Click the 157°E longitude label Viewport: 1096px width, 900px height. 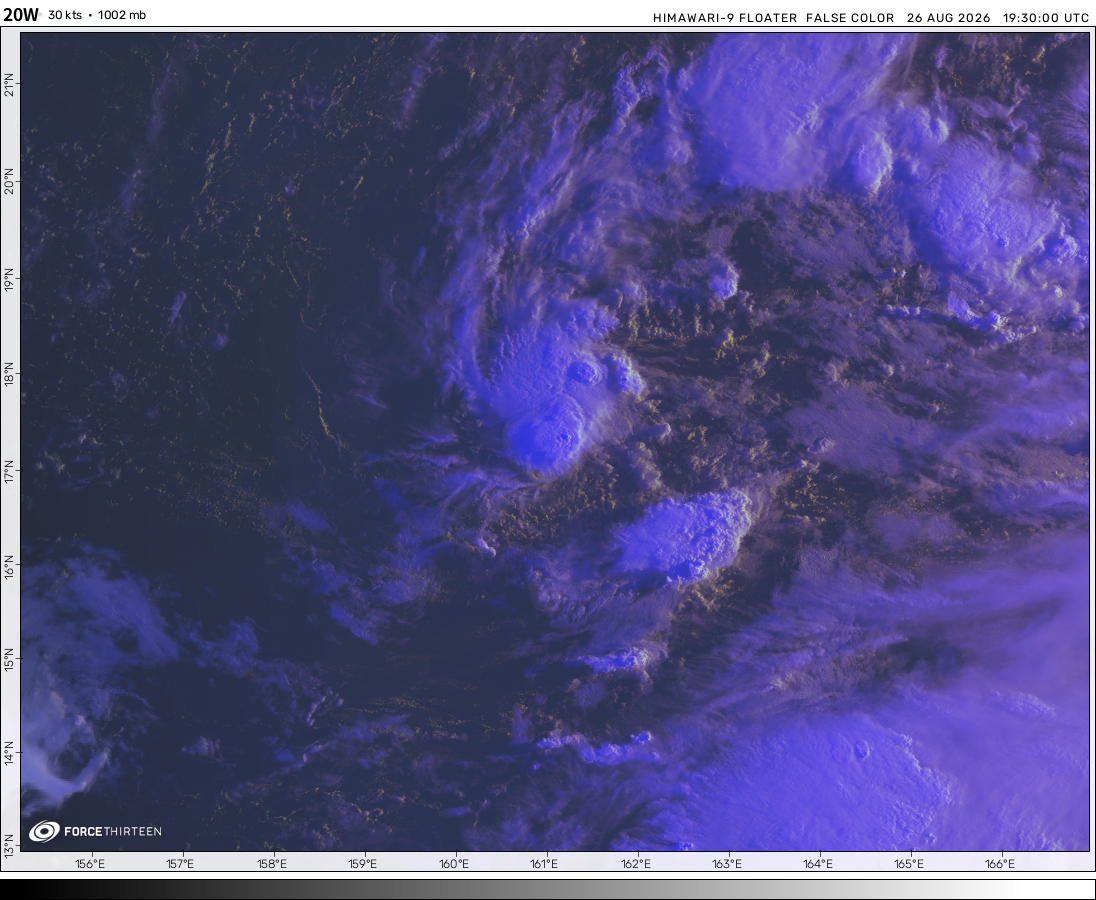(180, 864)
